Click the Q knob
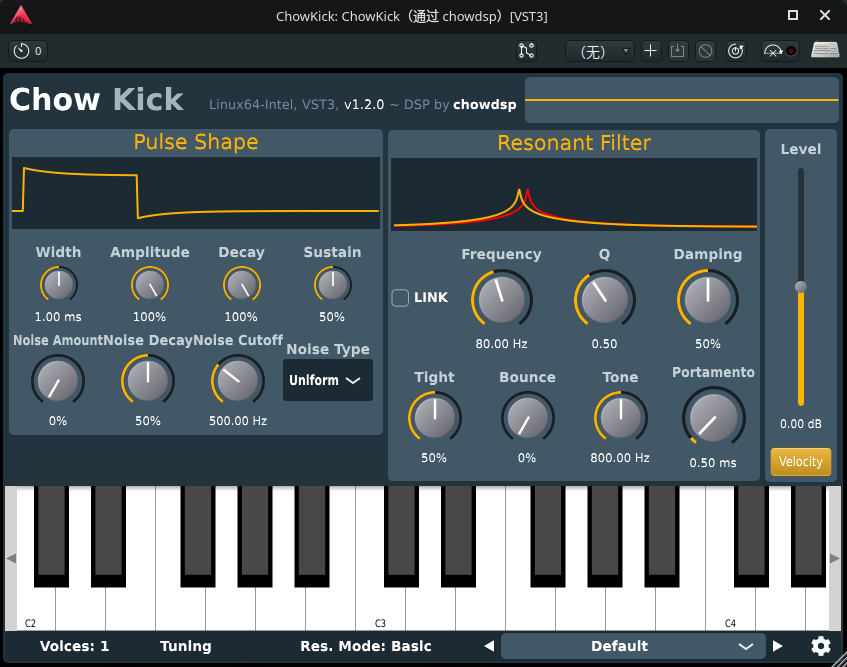The height and width of the screenshot is (667, 847). 604,300
